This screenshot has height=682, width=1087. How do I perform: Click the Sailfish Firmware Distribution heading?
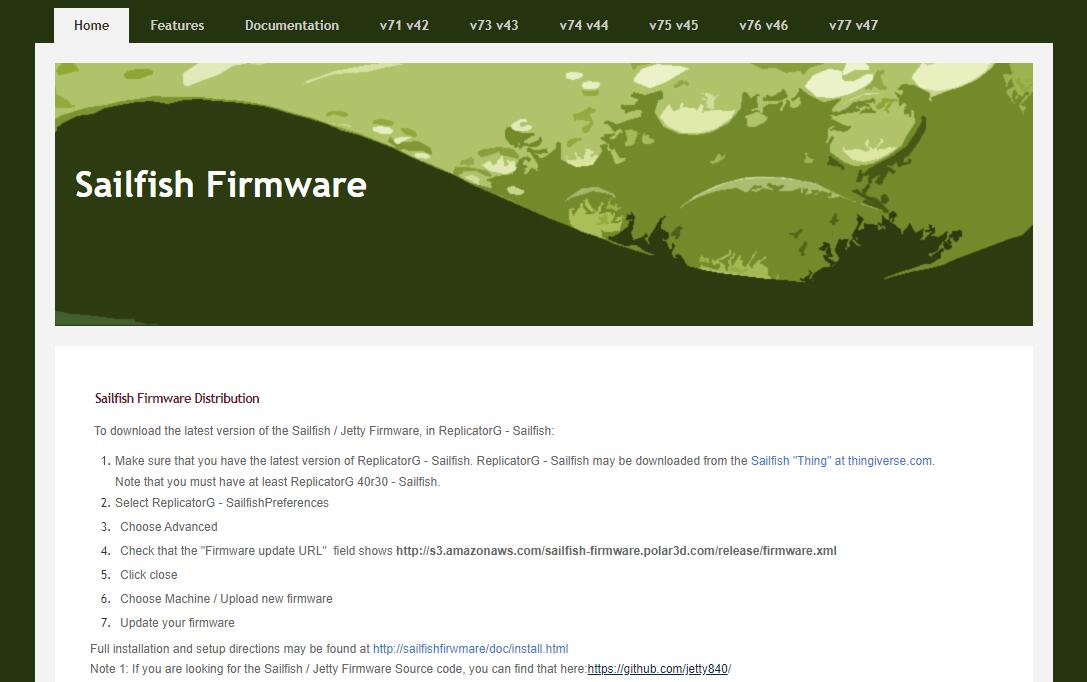point(177,399)
